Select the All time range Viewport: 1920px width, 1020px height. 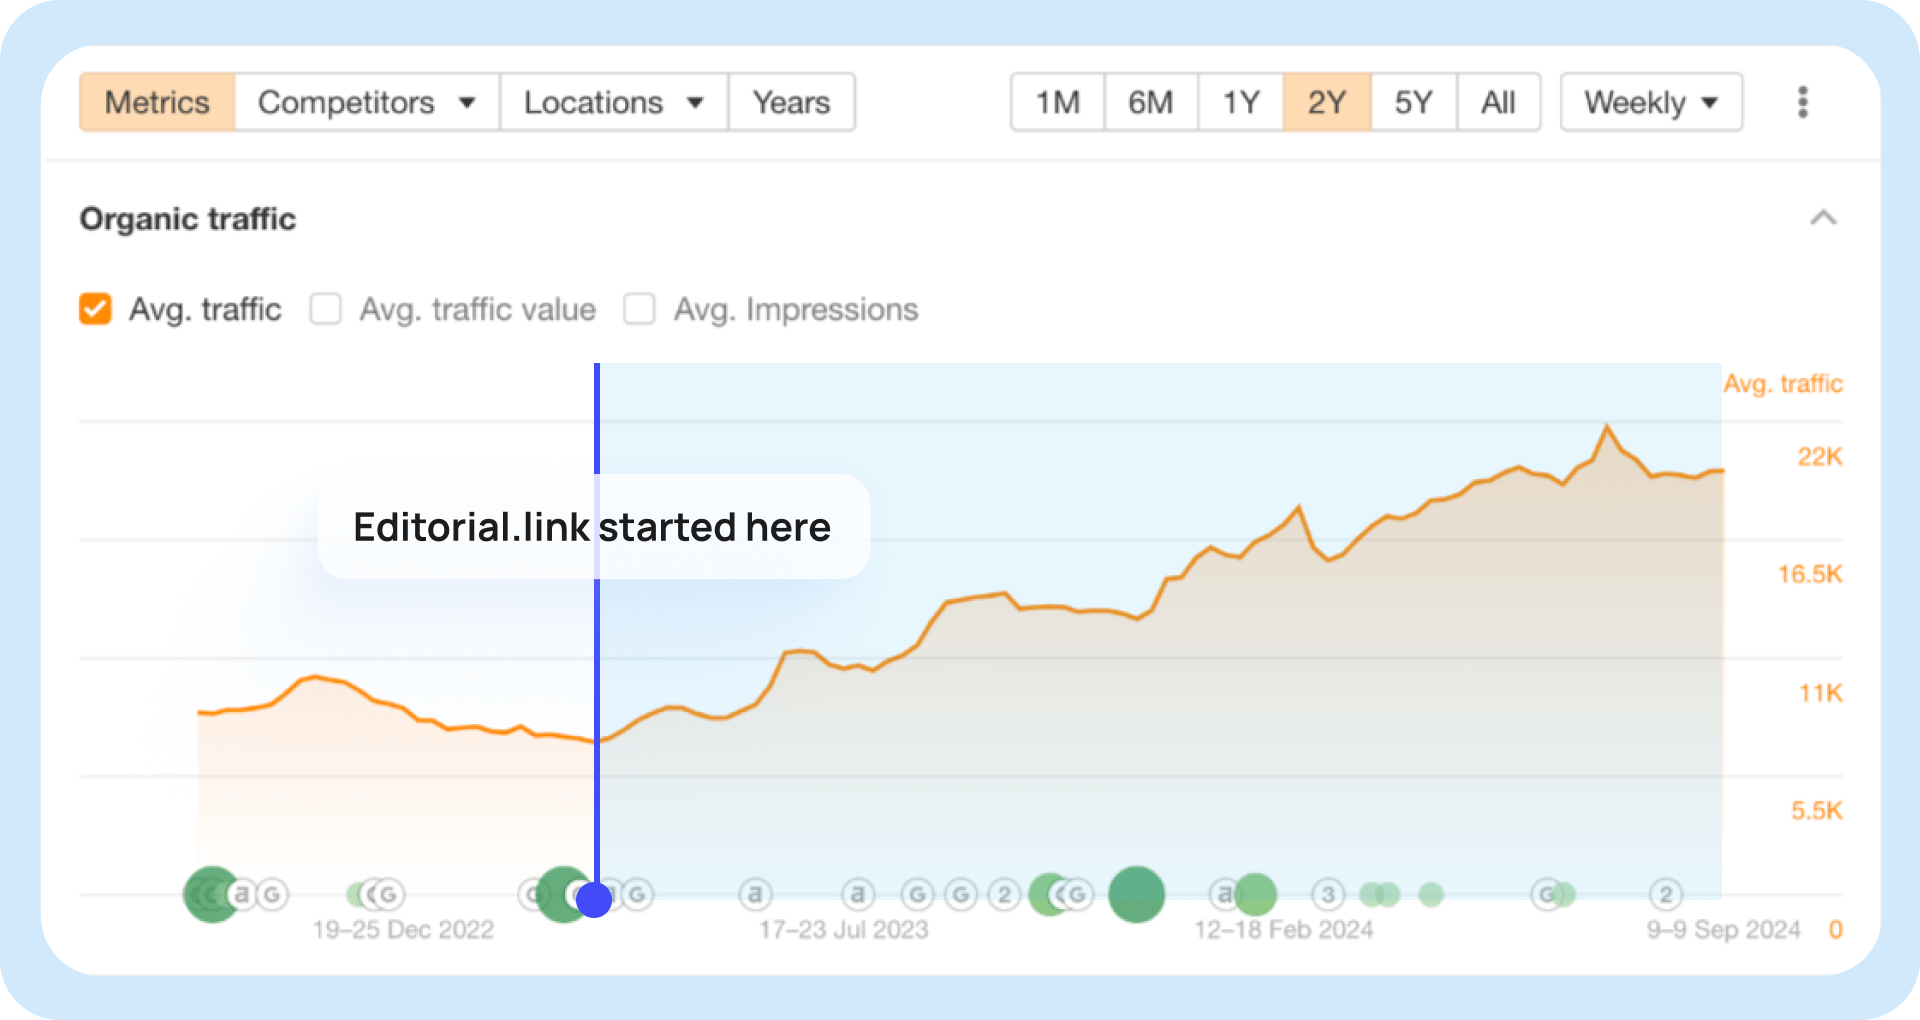[x=1498, y=102]
